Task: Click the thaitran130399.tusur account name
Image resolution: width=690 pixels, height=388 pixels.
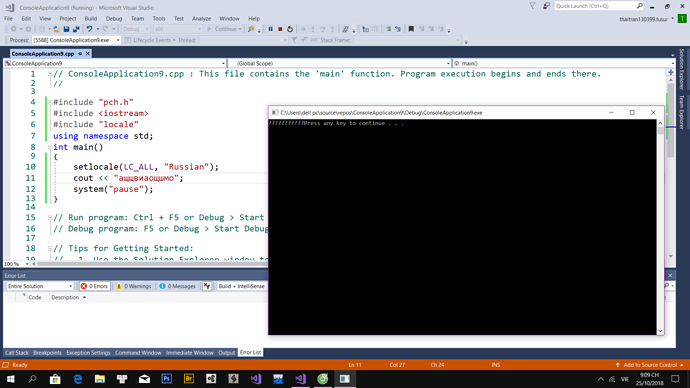Action: (x=643, y=19)
